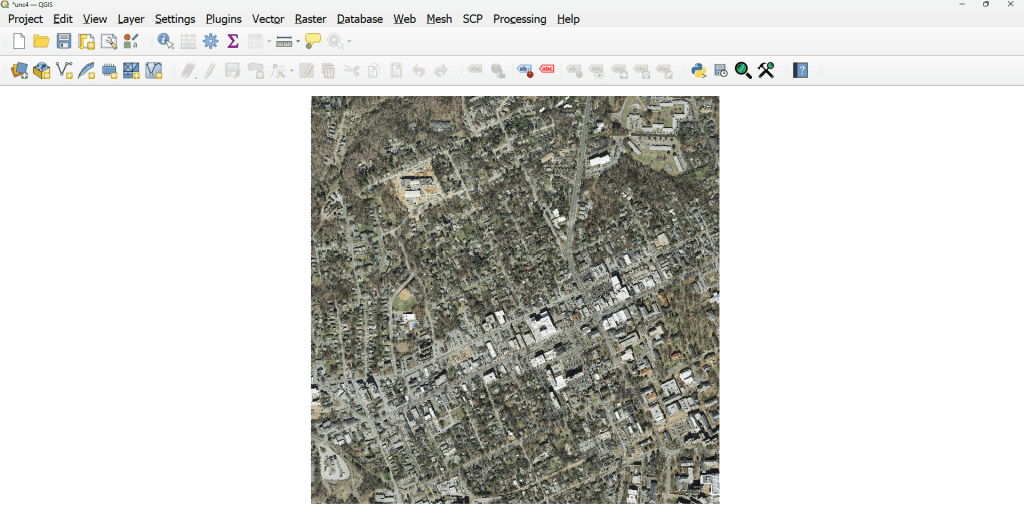Open the Processing Toolbox gear icon
The height and width of the screenshot is (514, 1024).
point(211,41)
